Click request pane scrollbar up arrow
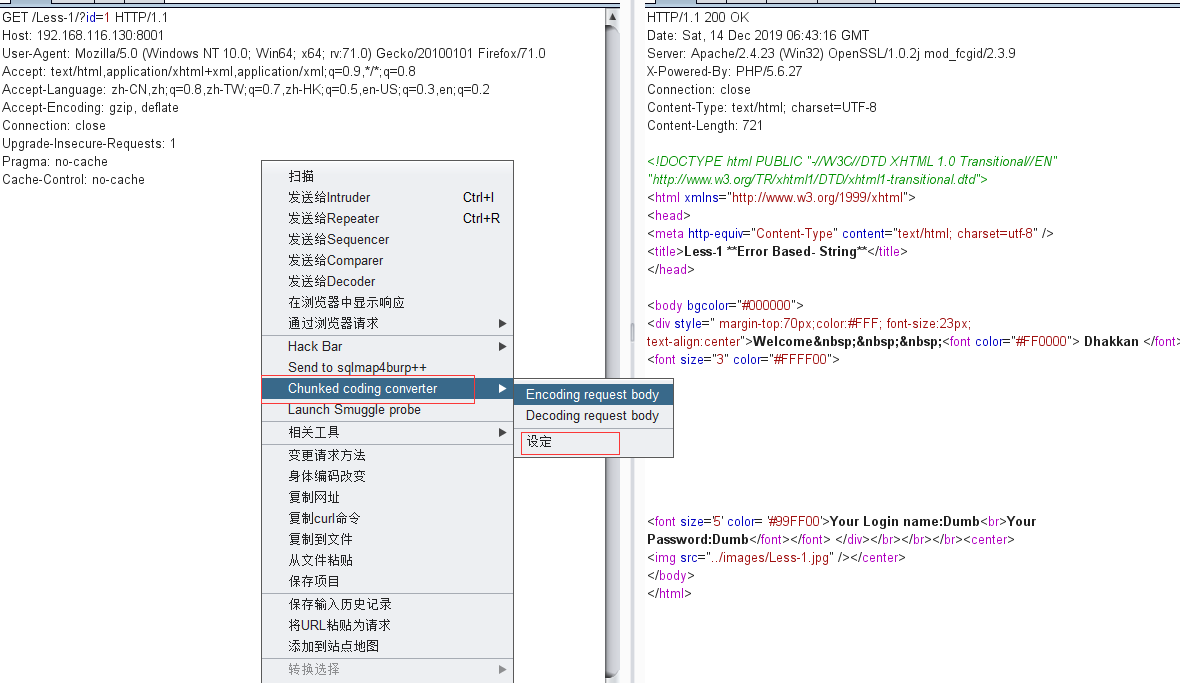 [613, 17]
